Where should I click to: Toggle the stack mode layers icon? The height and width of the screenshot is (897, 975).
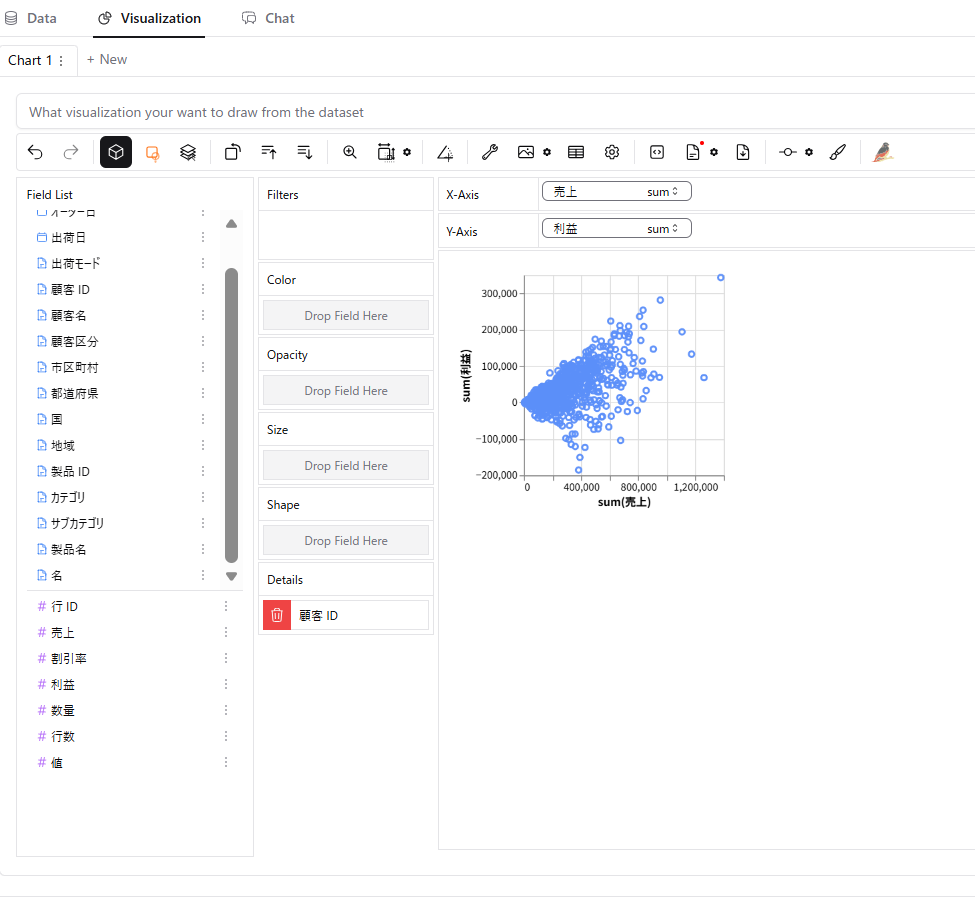pos(188,151)
